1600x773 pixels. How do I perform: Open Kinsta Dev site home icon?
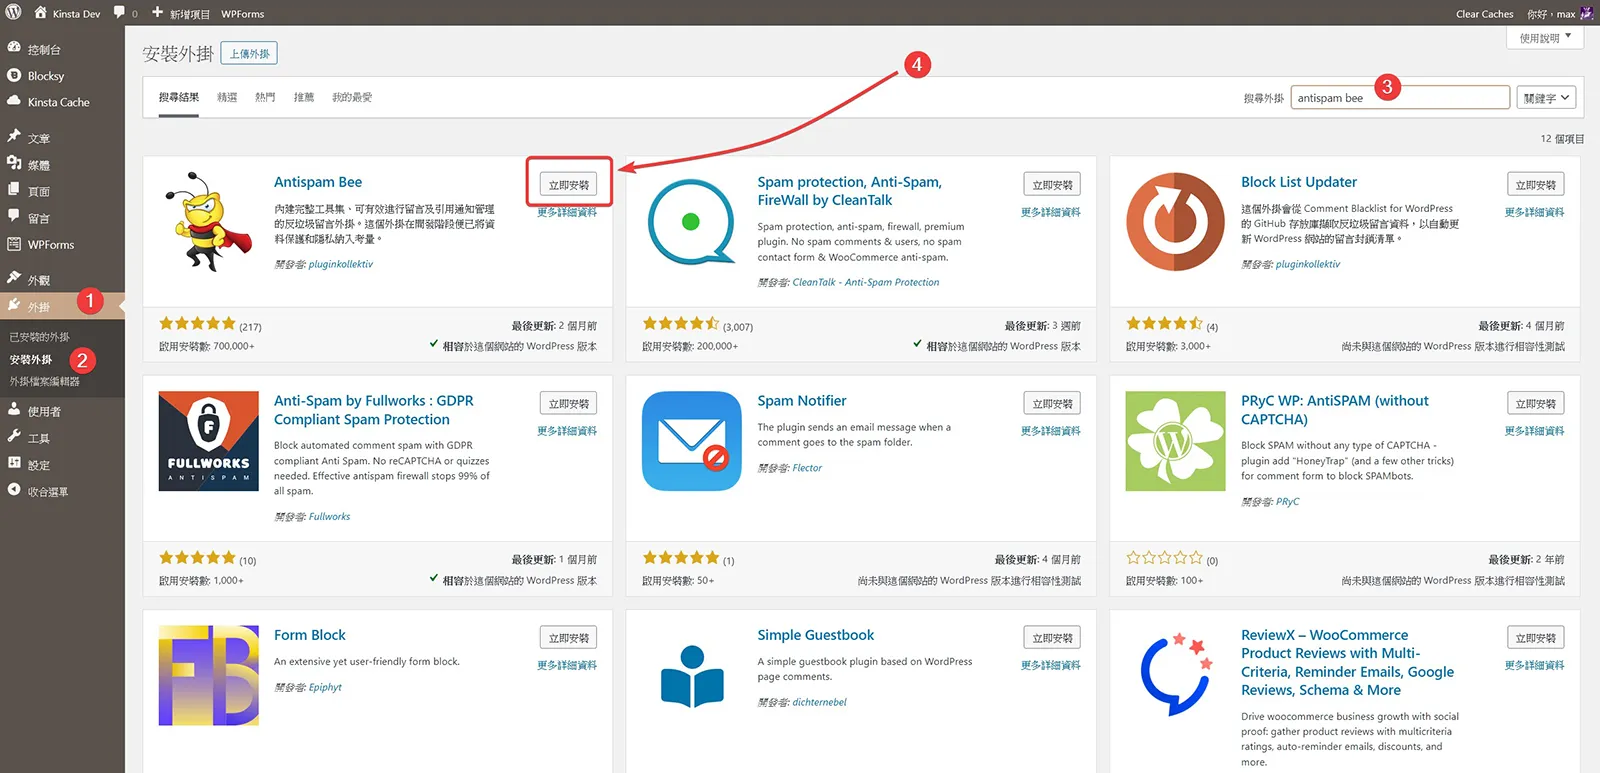point(41,13)
